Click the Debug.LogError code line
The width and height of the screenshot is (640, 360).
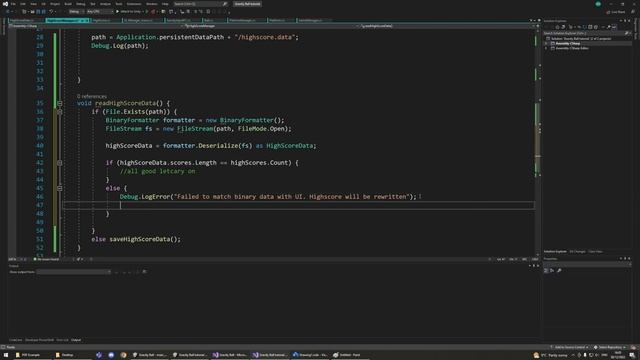[268, 197]
